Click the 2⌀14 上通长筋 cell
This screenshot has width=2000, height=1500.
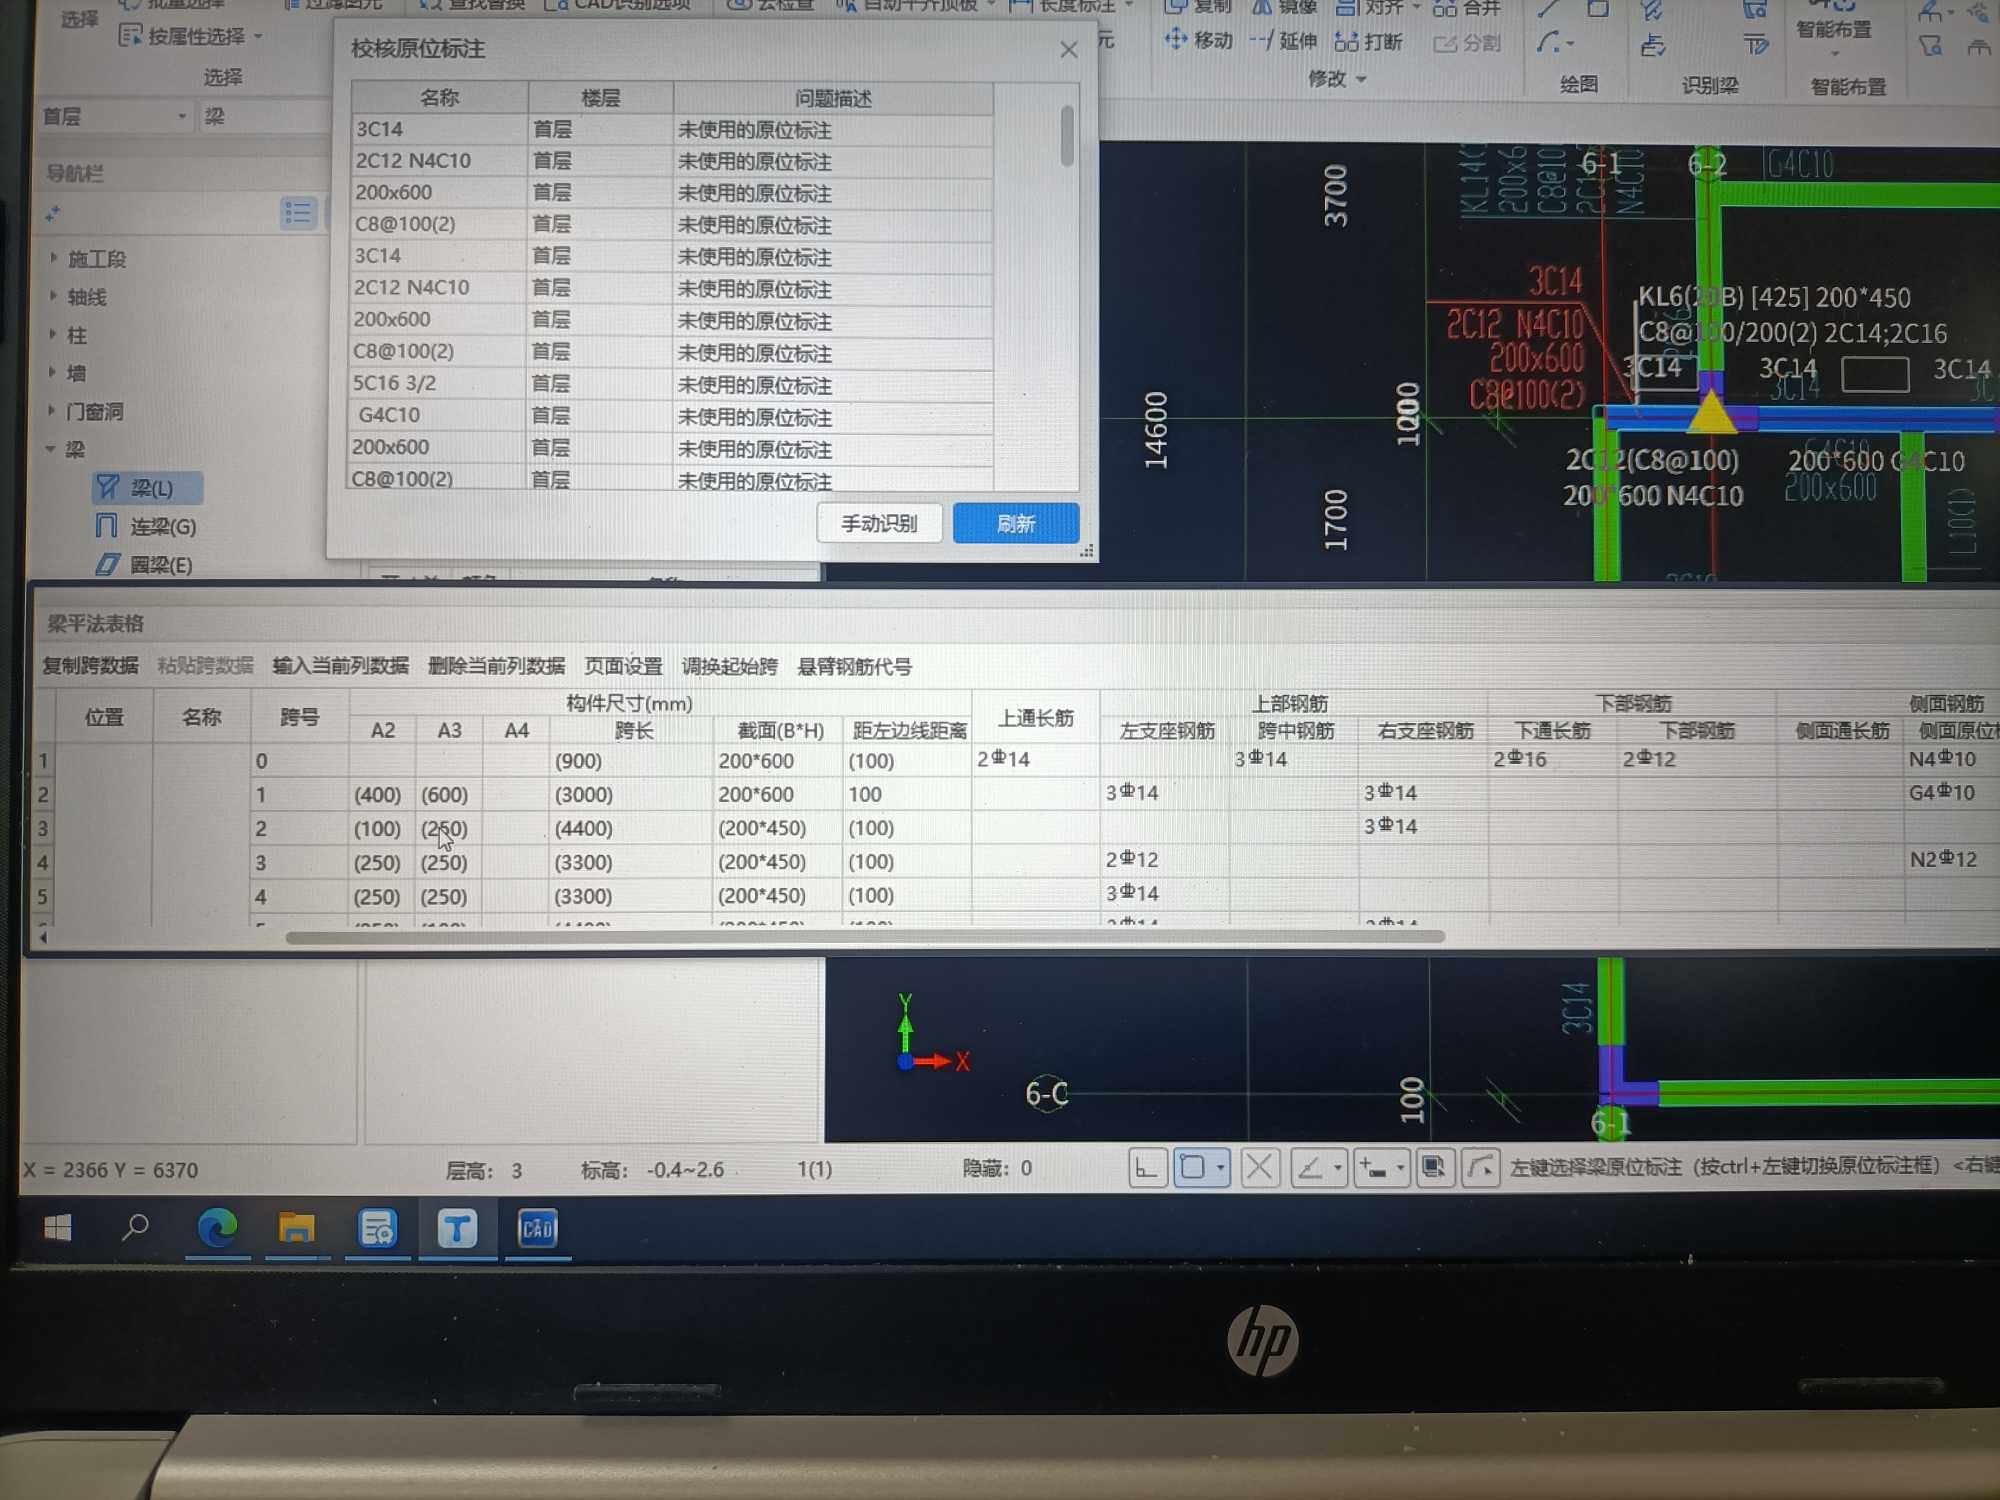pyautogui.click(x=1035, y=759)
